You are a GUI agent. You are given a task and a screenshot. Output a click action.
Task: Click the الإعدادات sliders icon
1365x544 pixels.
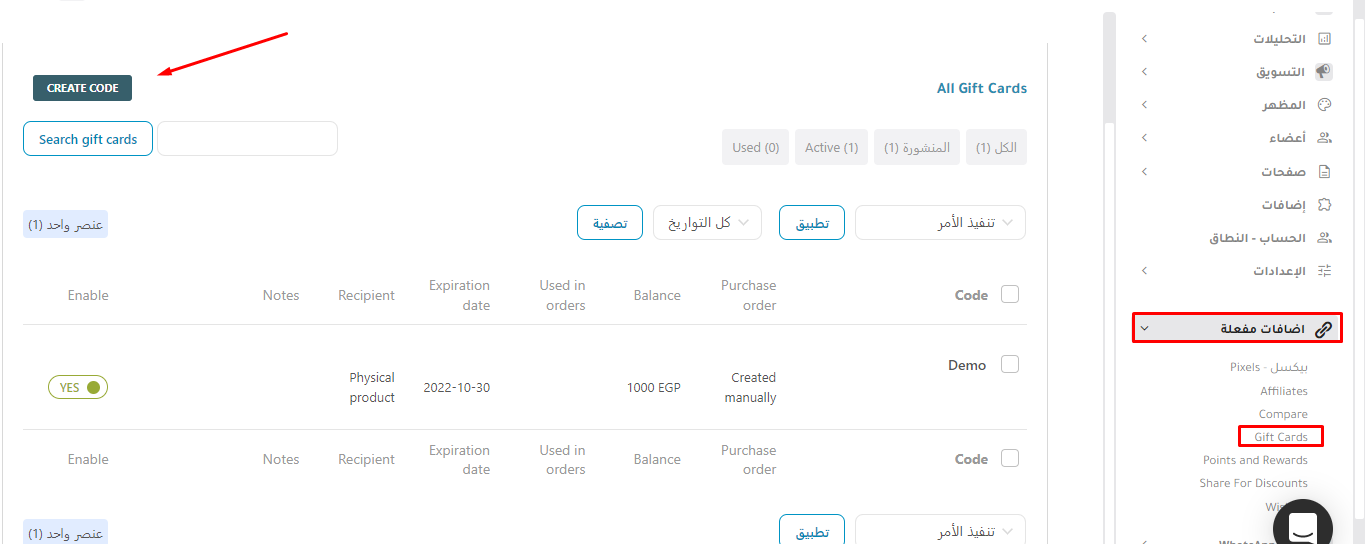(x=1324, y=271)
